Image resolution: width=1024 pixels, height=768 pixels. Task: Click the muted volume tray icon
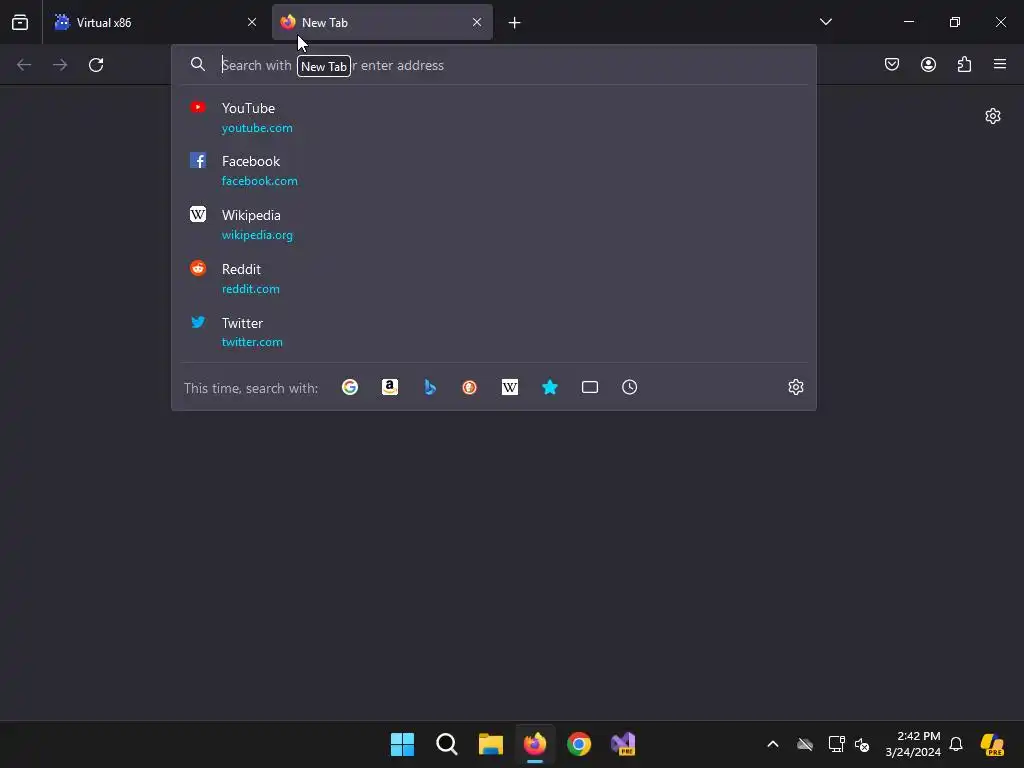click(862, 744)
